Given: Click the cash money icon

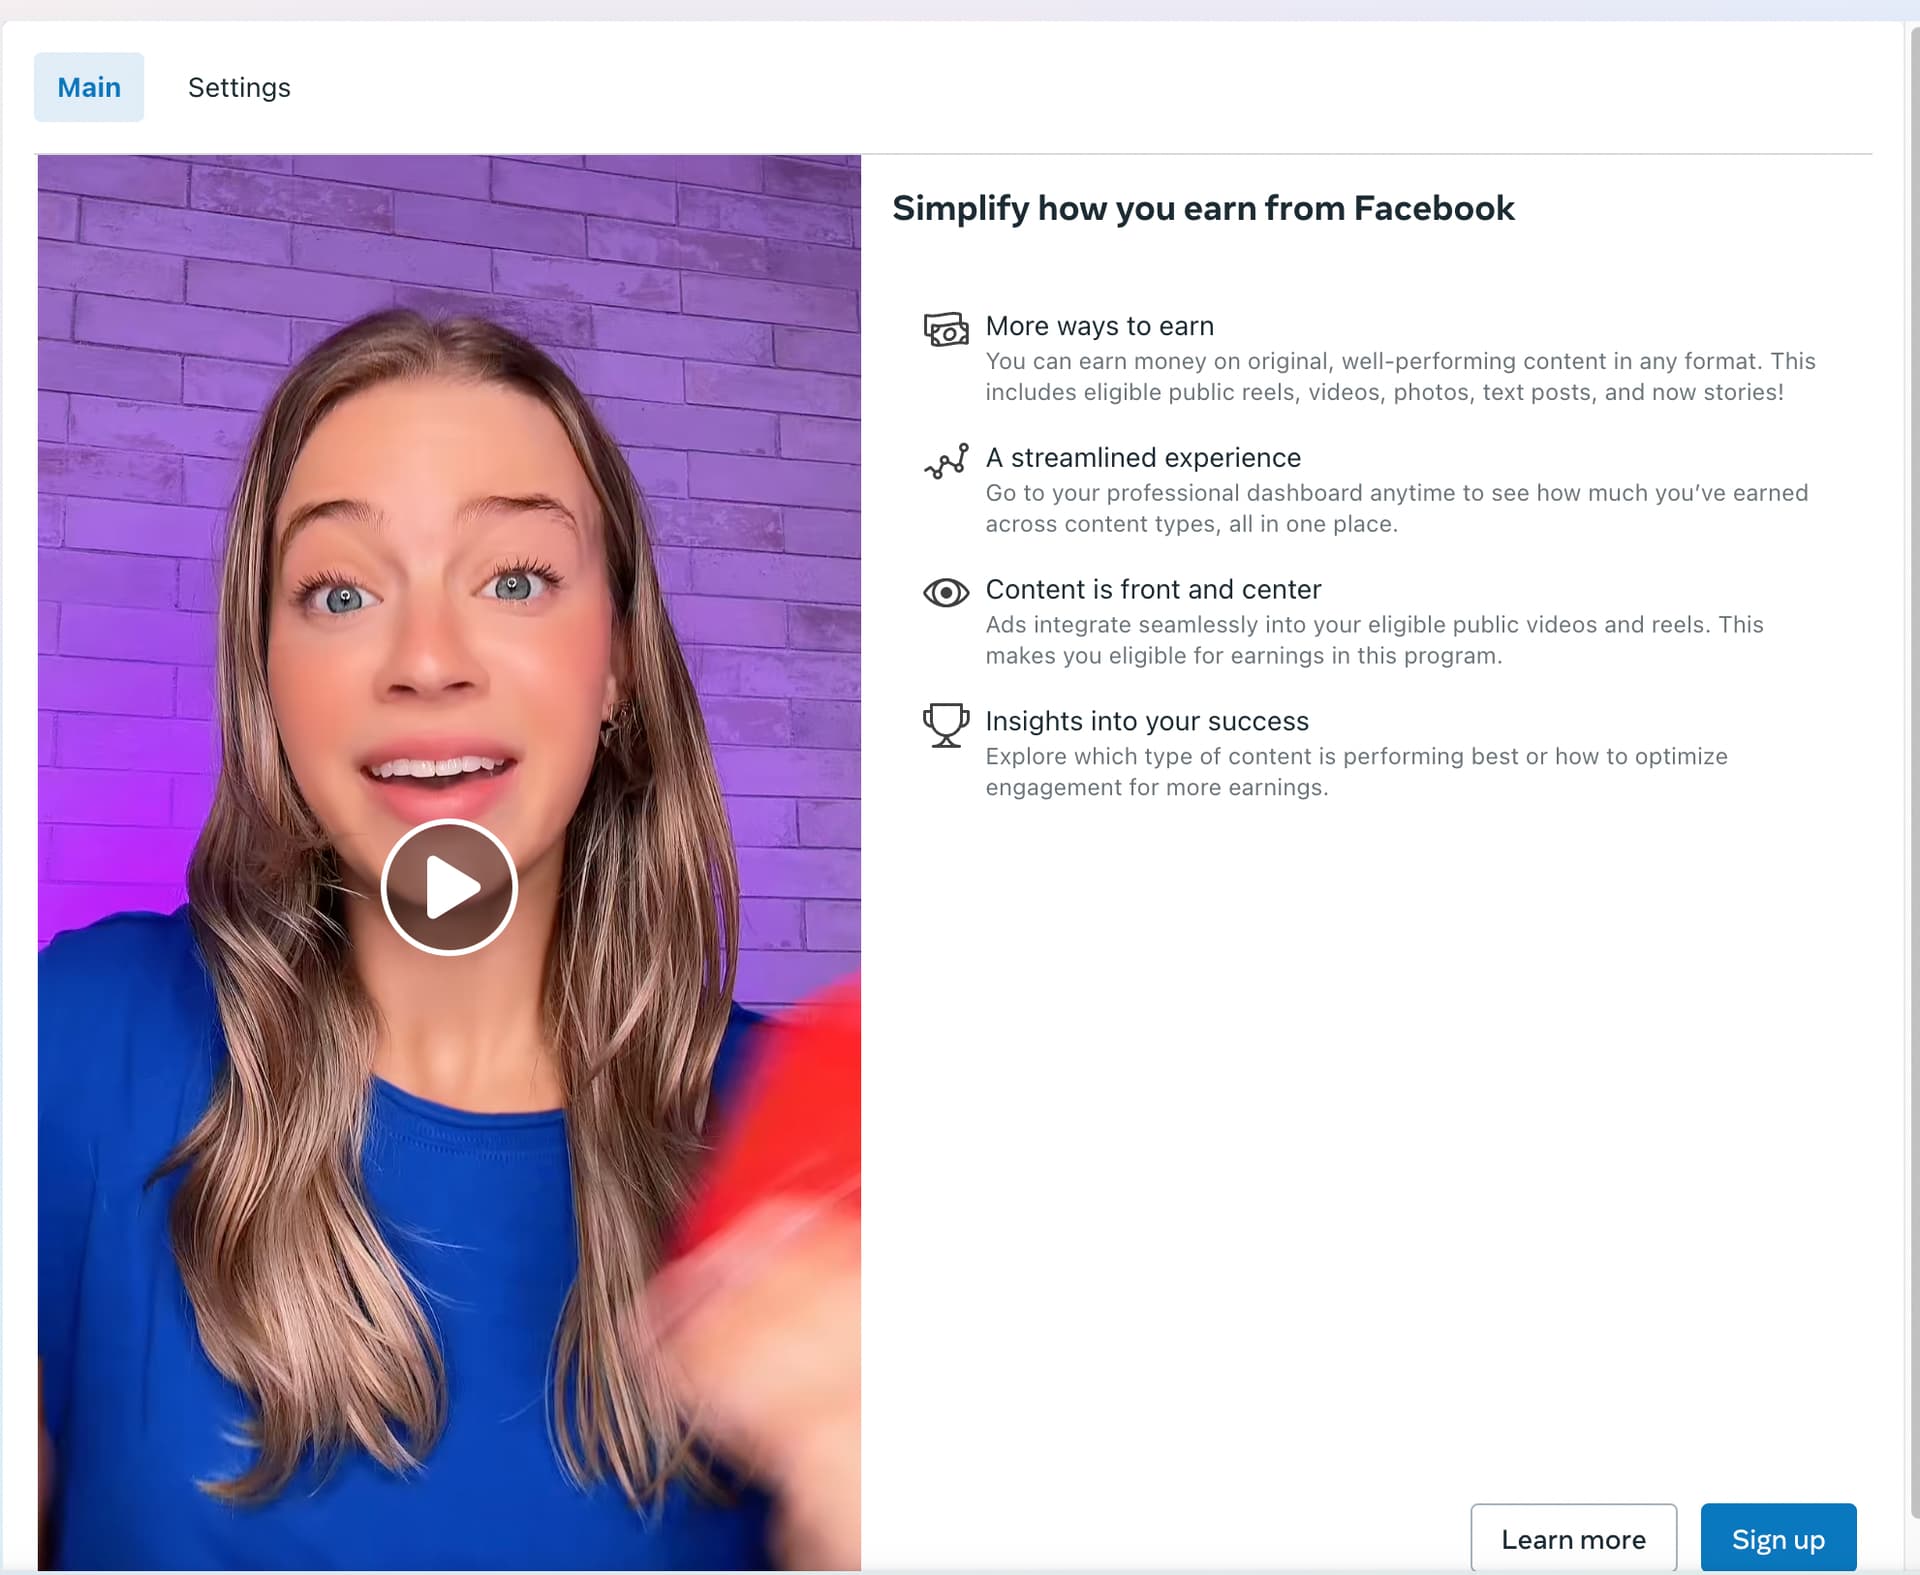Looking at the screenshot, I should tap(945, 329).
